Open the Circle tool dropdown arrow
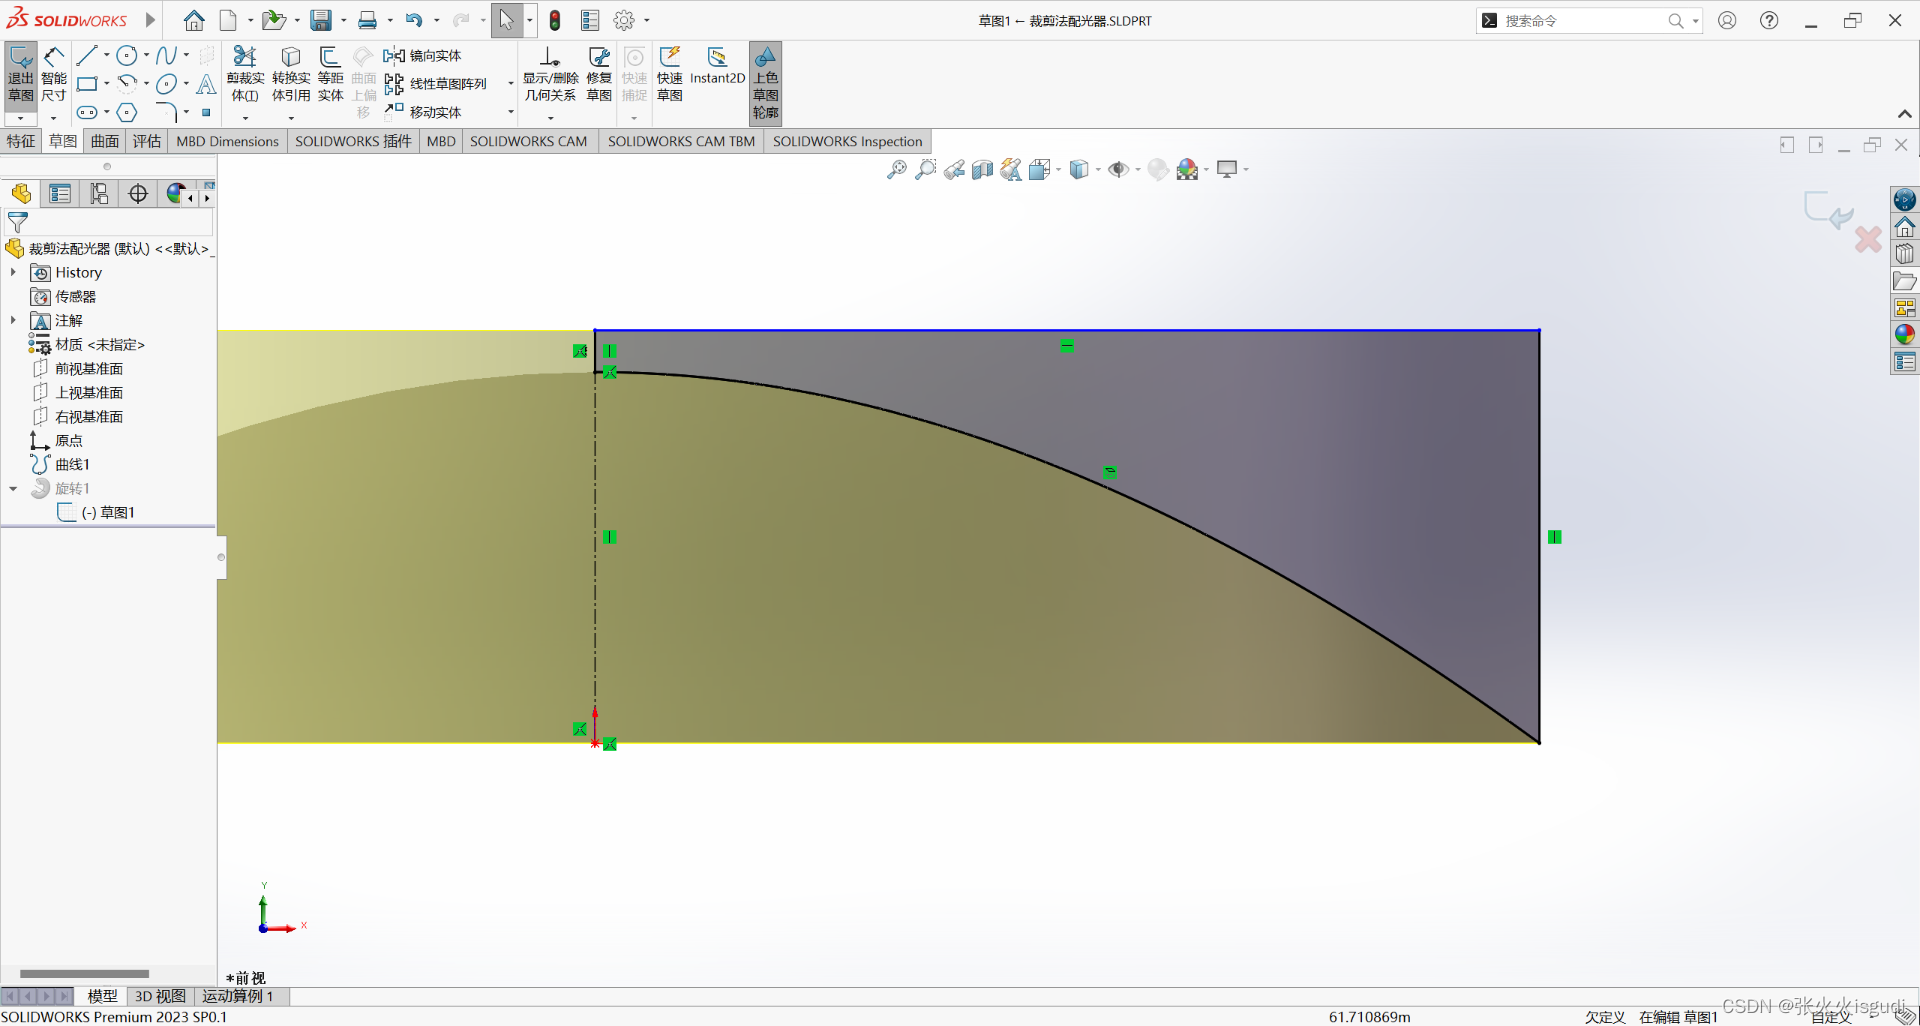Screen dimensions: 1920x1026 (x=146, y=56)
